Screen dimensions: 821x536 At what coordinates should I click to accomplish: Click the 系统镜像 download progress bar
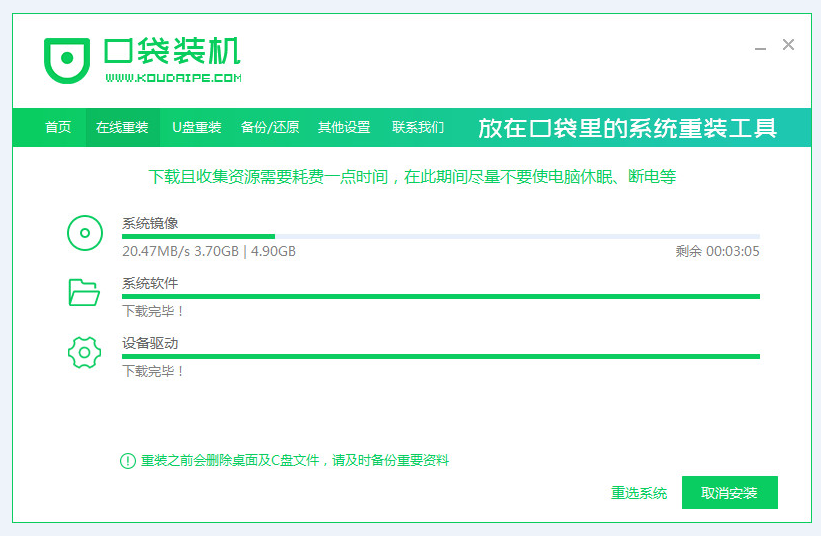pos(440,237)
